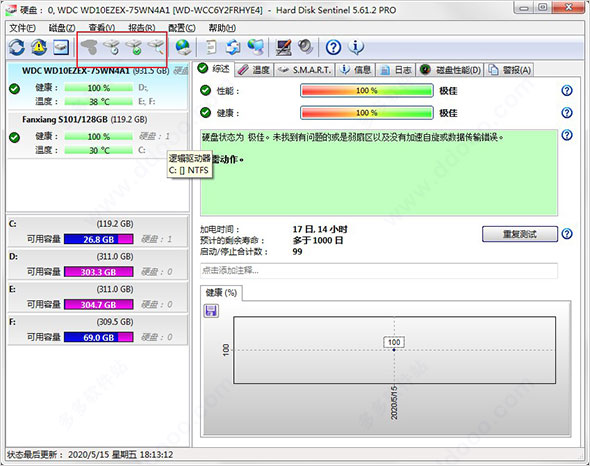Image resolution: width=590 pixels, height=466 pixels.
Task: Click the blue question mark help toolbar icon
Action: coord(333,47)
